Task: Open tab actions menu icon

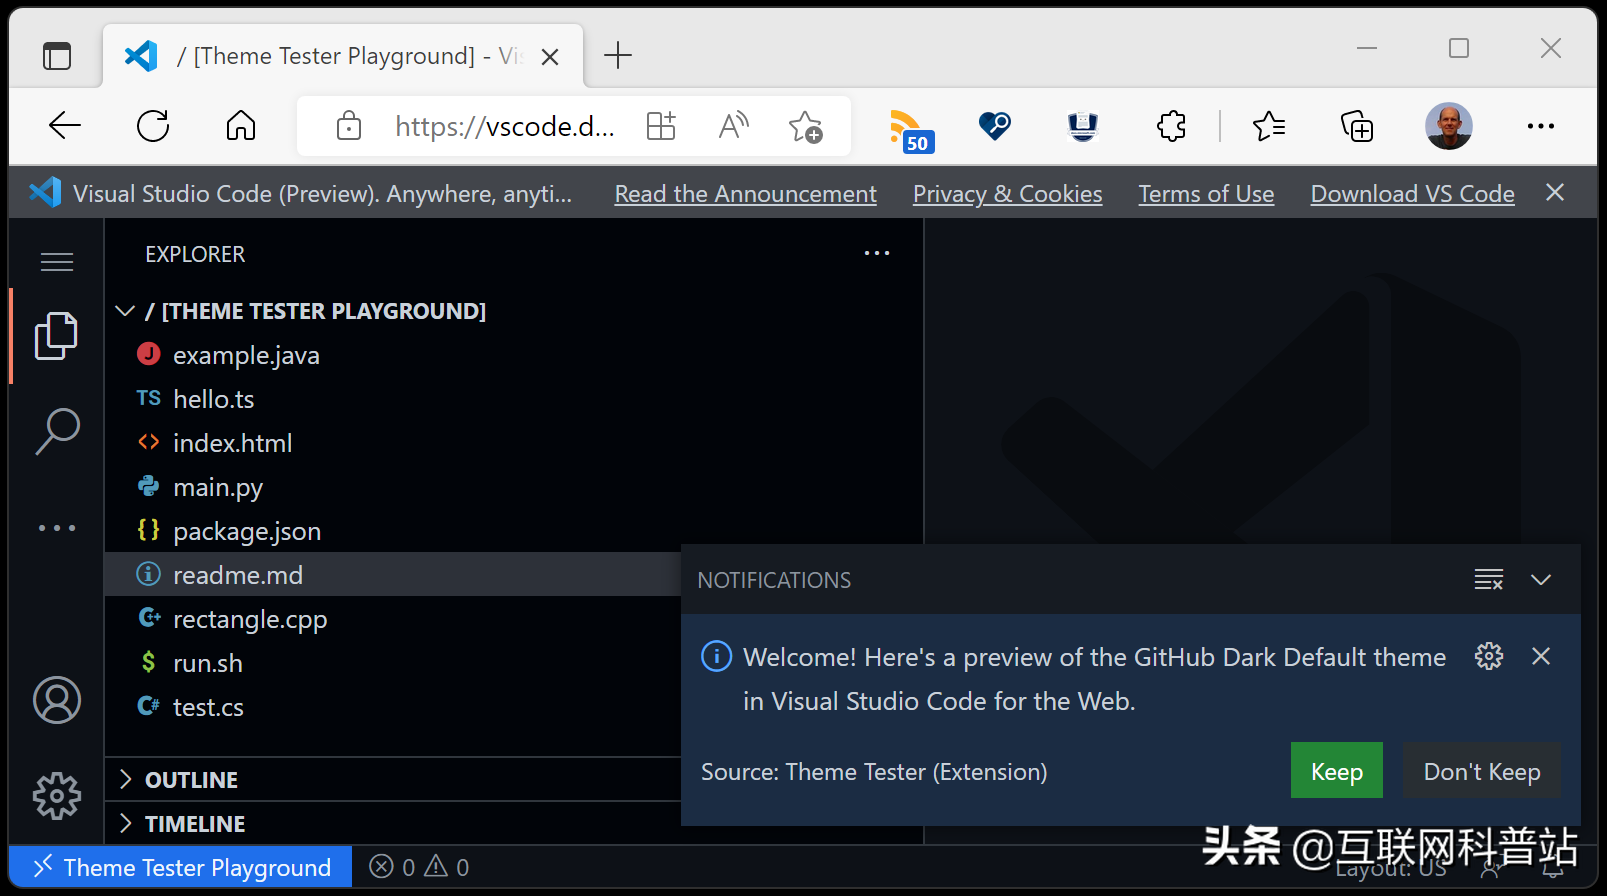Action: tap(57, 55)
